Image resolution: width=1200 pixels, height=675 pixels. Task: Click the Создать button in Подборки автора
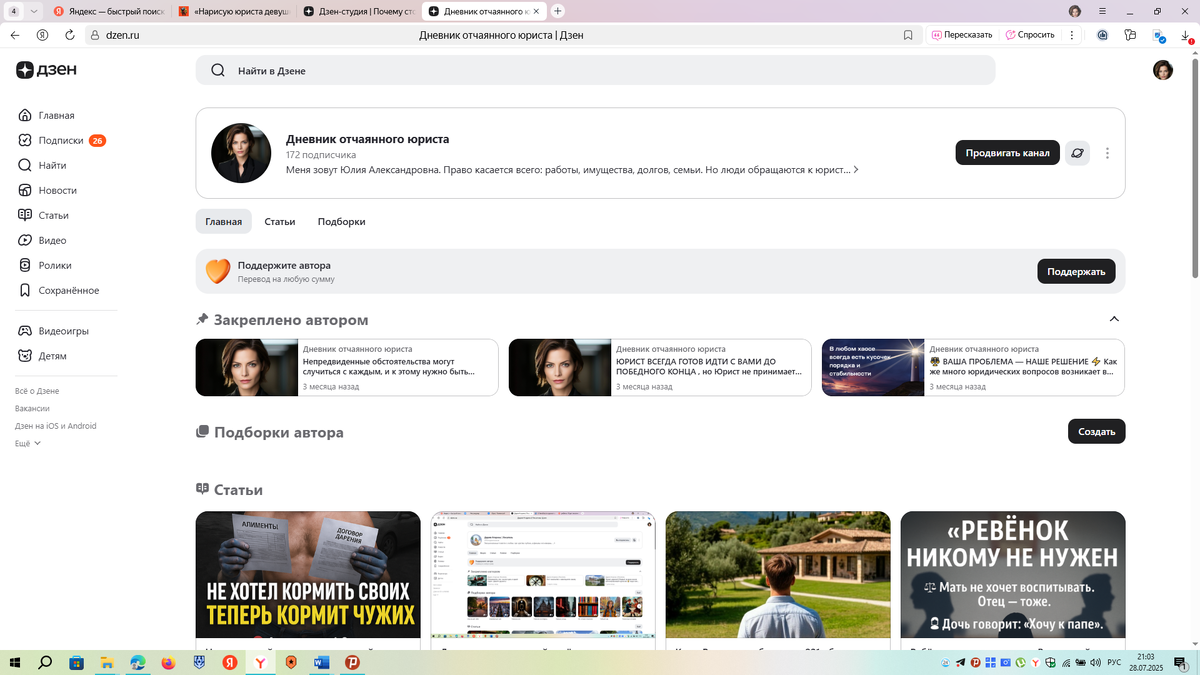tap(1096, 431)
